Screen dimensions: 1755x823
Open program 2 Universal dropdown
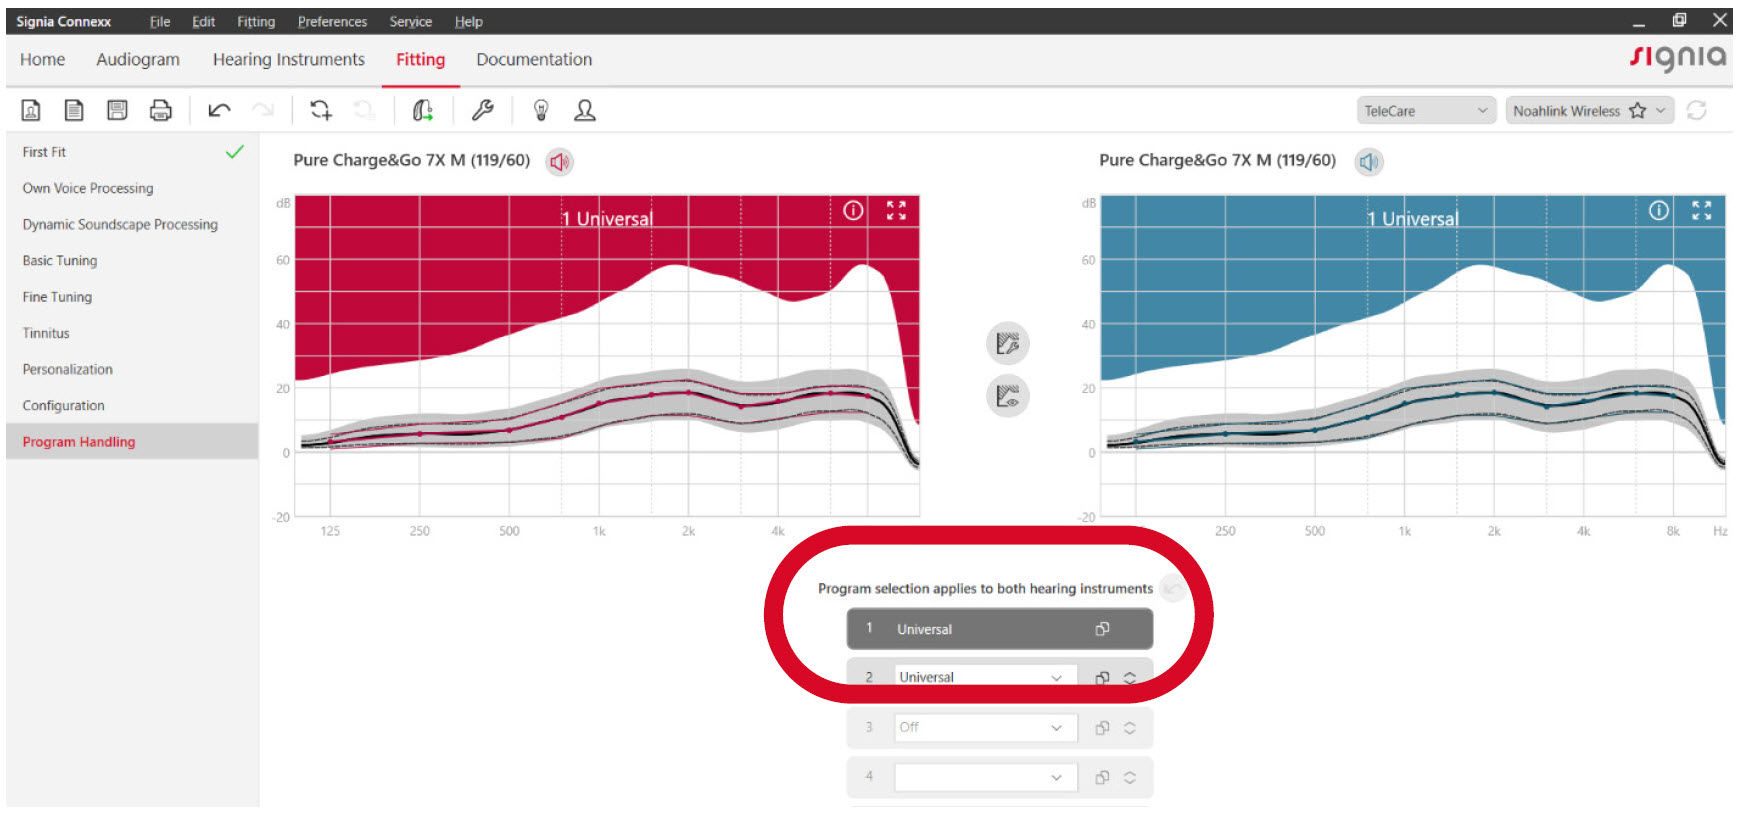(x=986, y=677)
